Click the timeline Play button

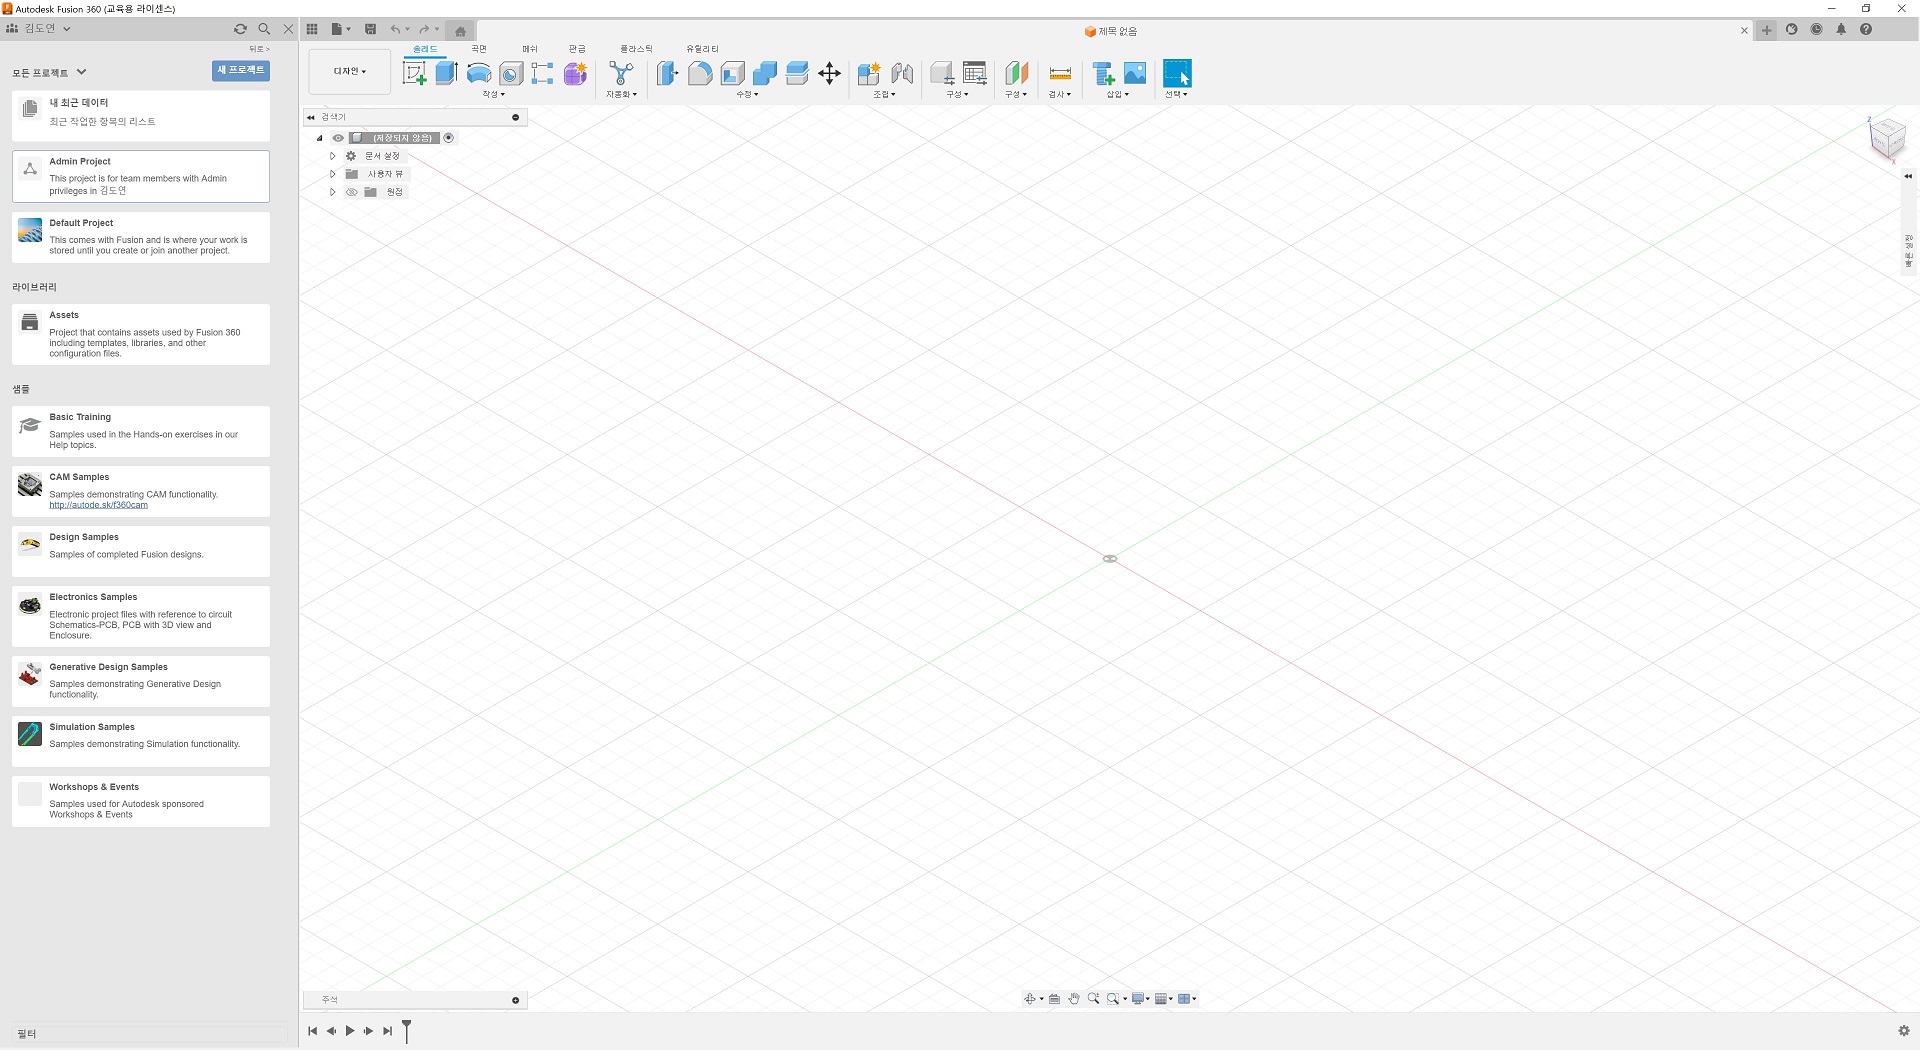350,1031
